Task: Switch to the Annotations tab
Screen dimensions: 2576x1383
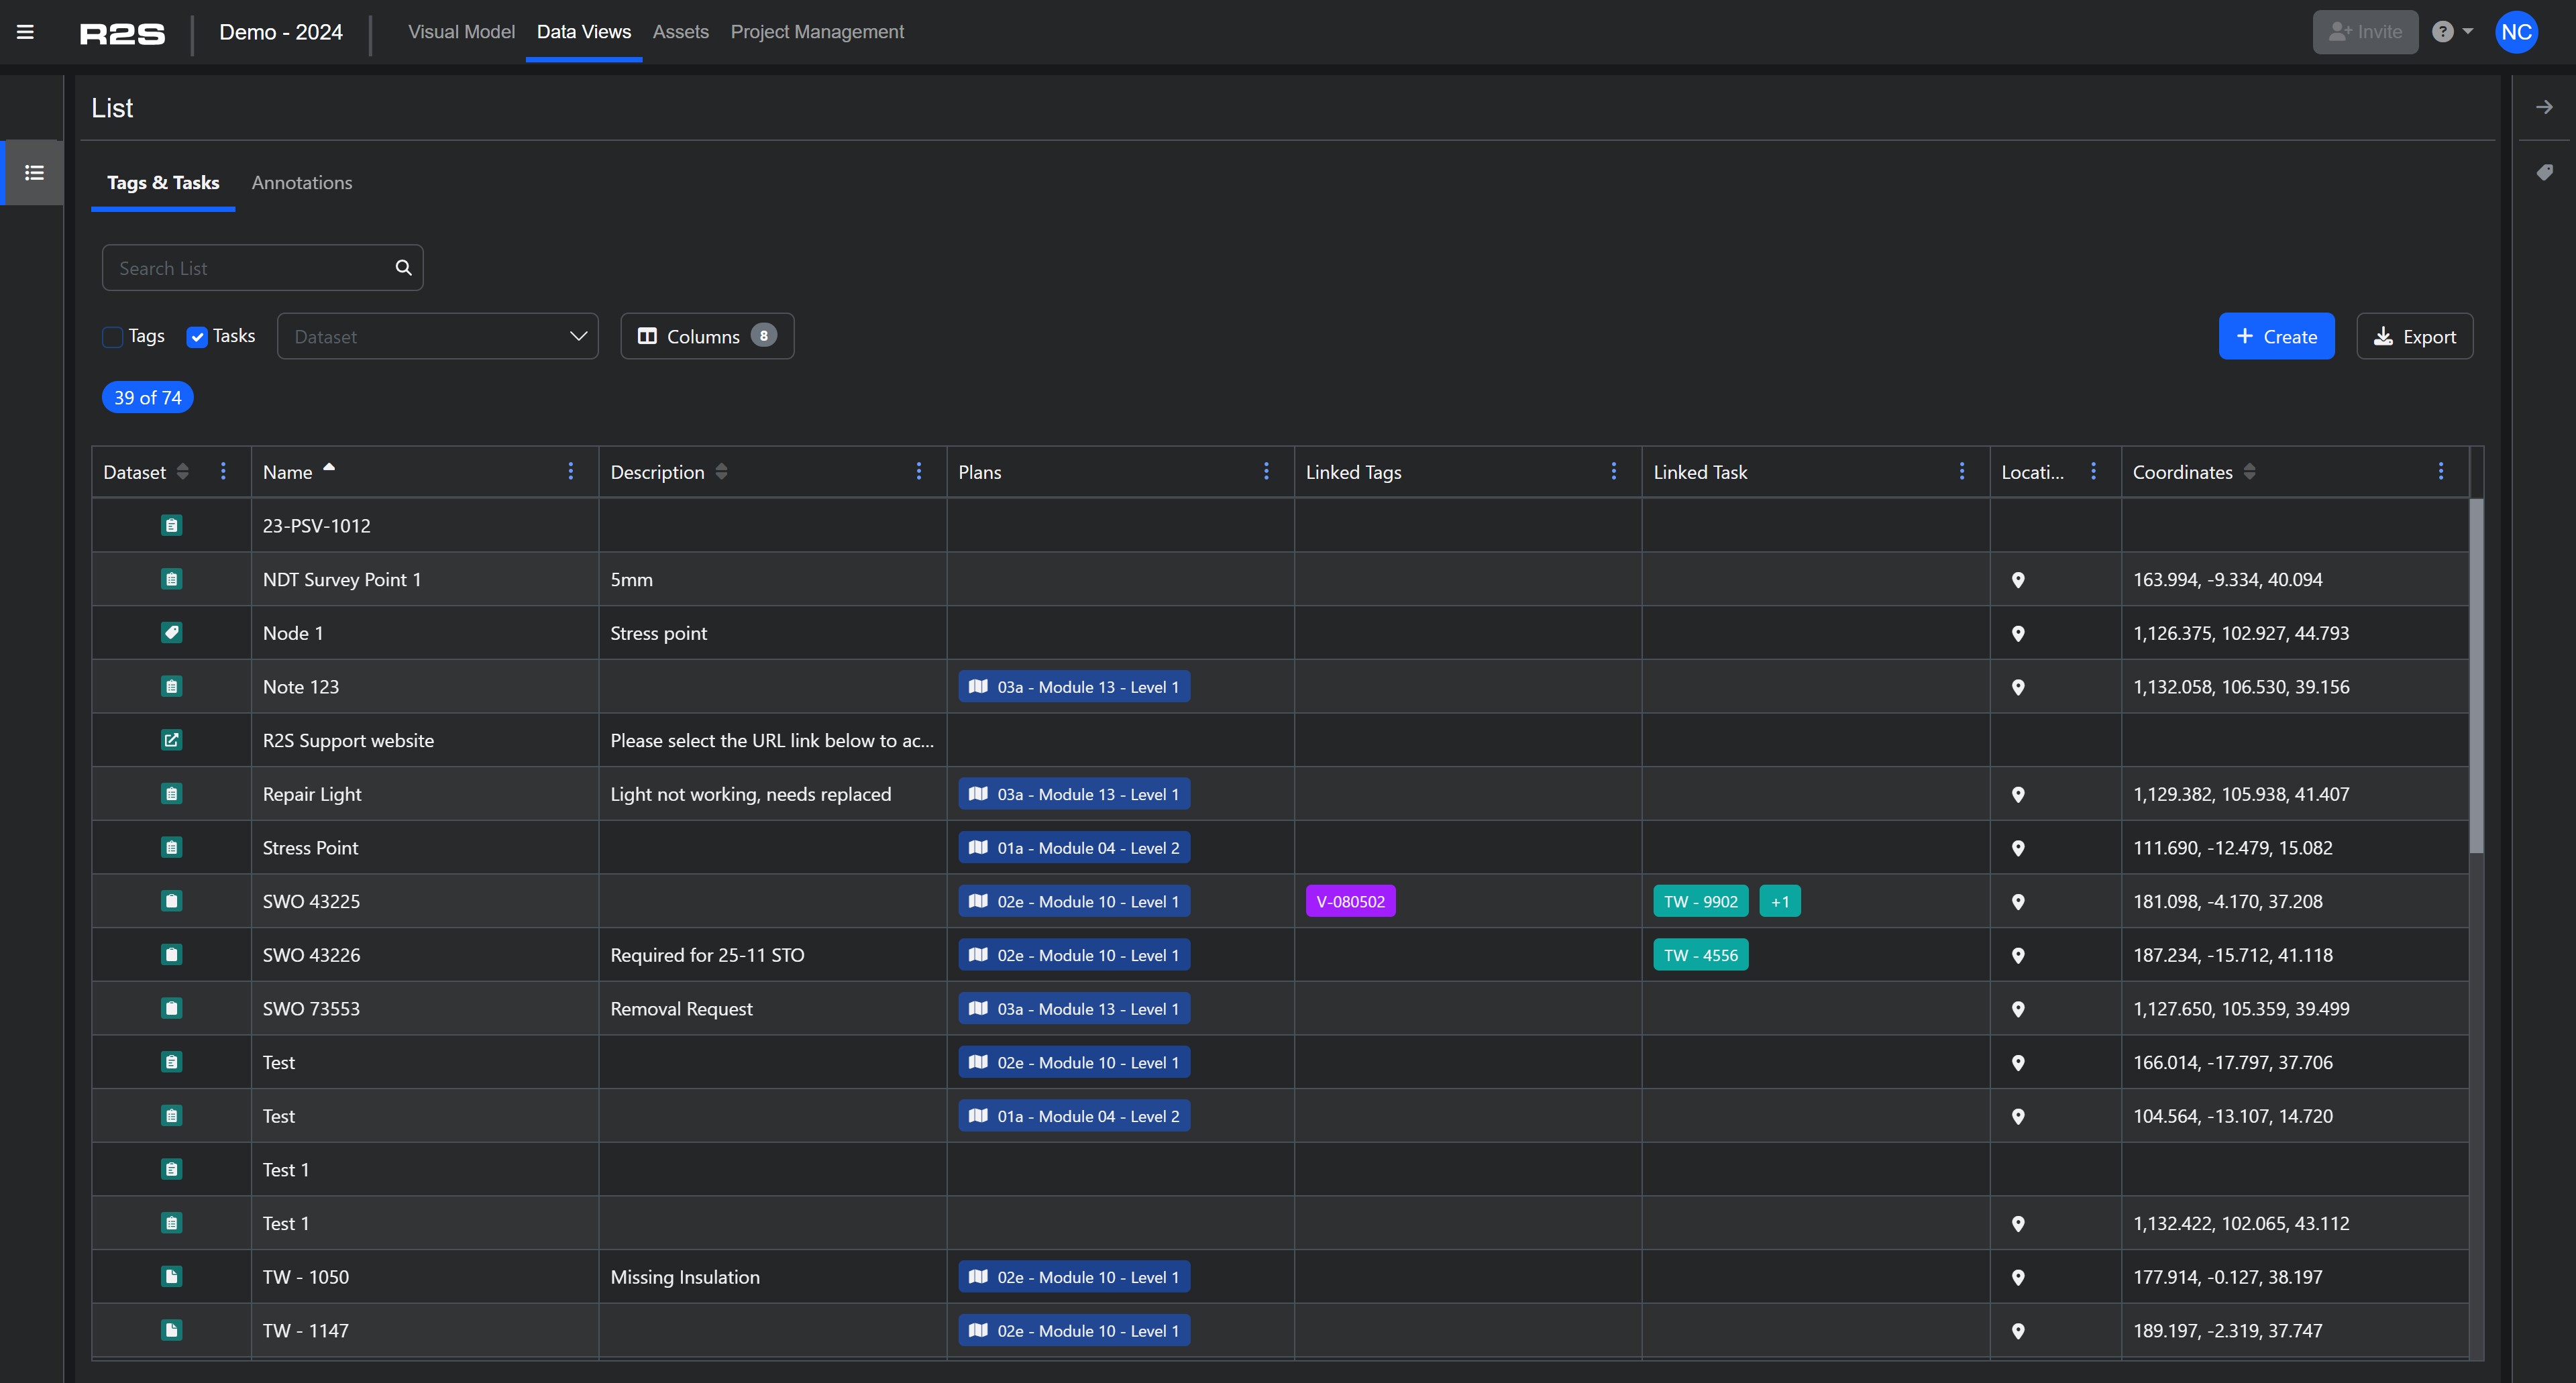Action: 302,183
